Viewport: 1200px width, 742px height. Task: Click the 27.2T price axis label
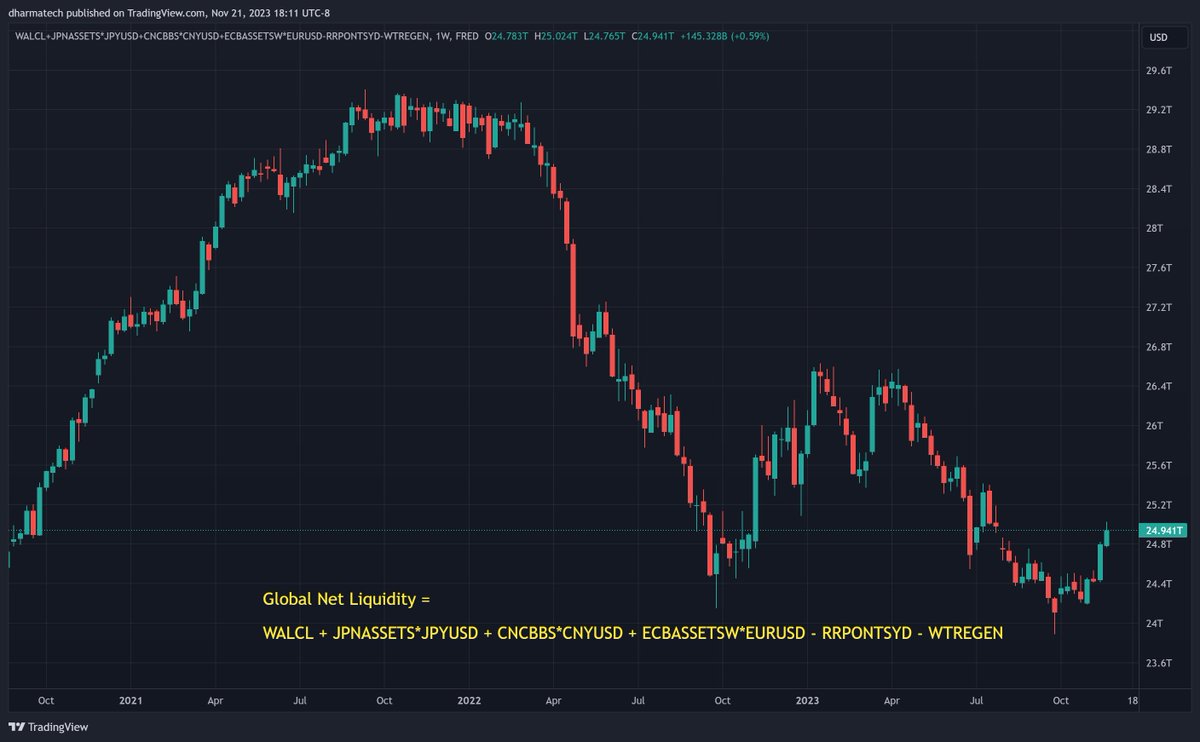(1159, 307)
